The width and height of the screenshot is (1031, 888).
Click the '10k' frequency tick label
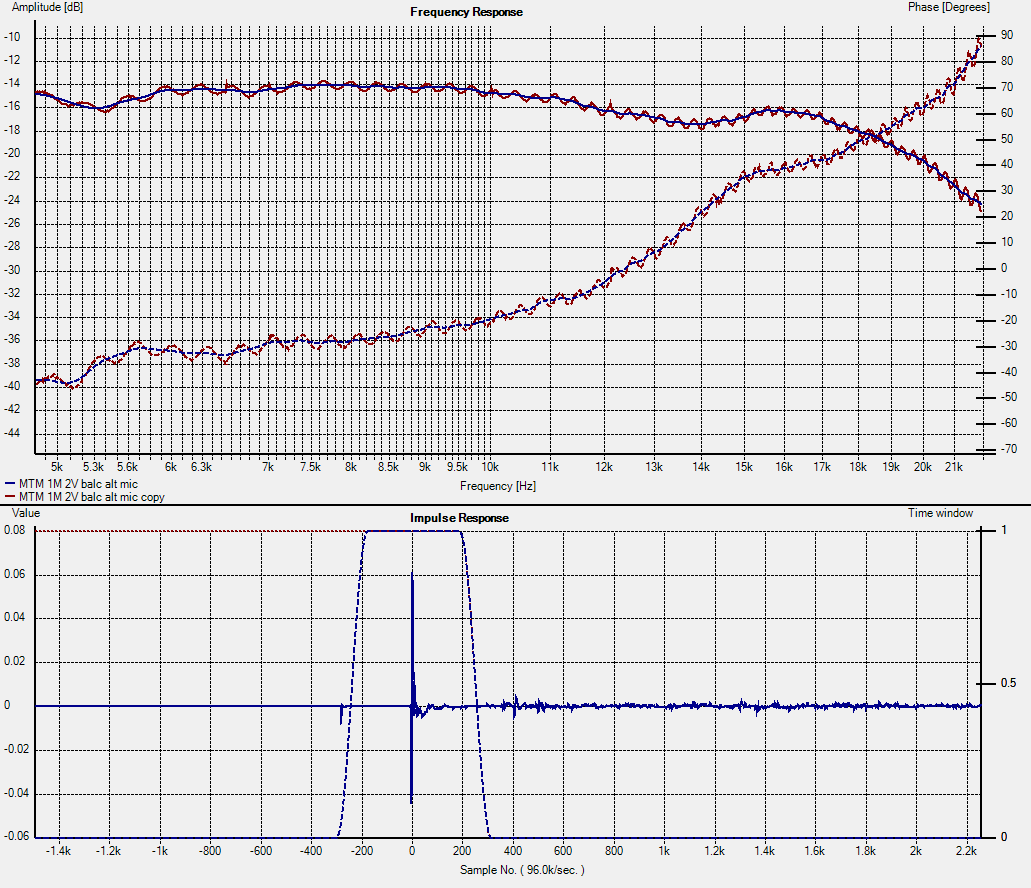(x=490, y=467)
